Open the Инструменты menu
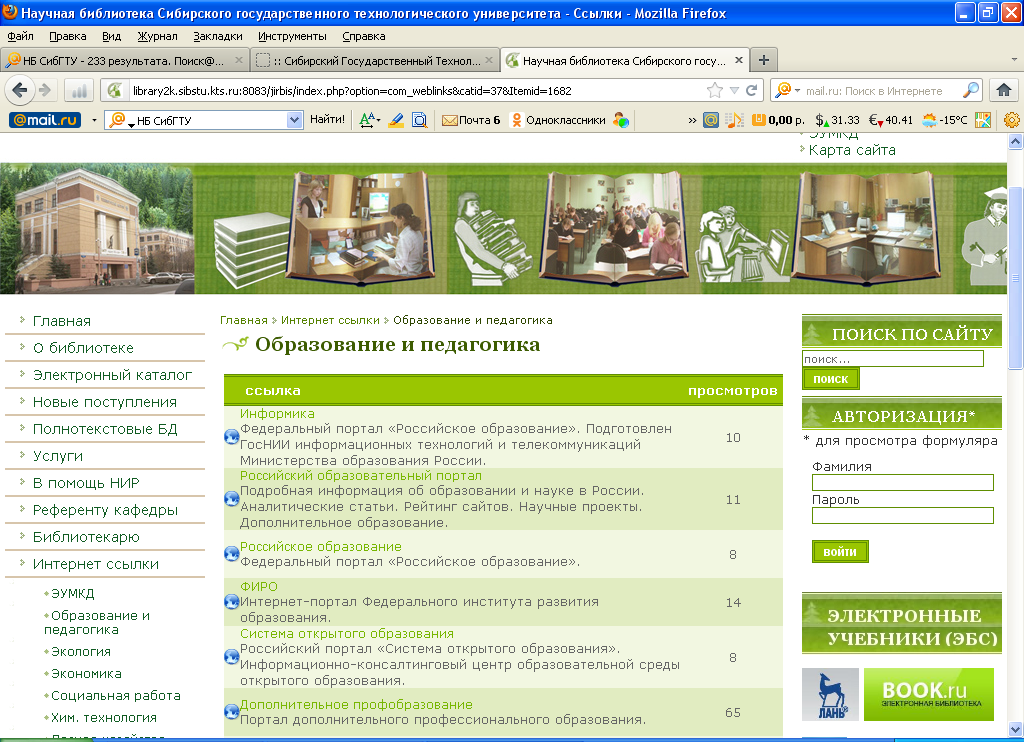The height and width of the screenshot is (742, 1024). [292, 36]
